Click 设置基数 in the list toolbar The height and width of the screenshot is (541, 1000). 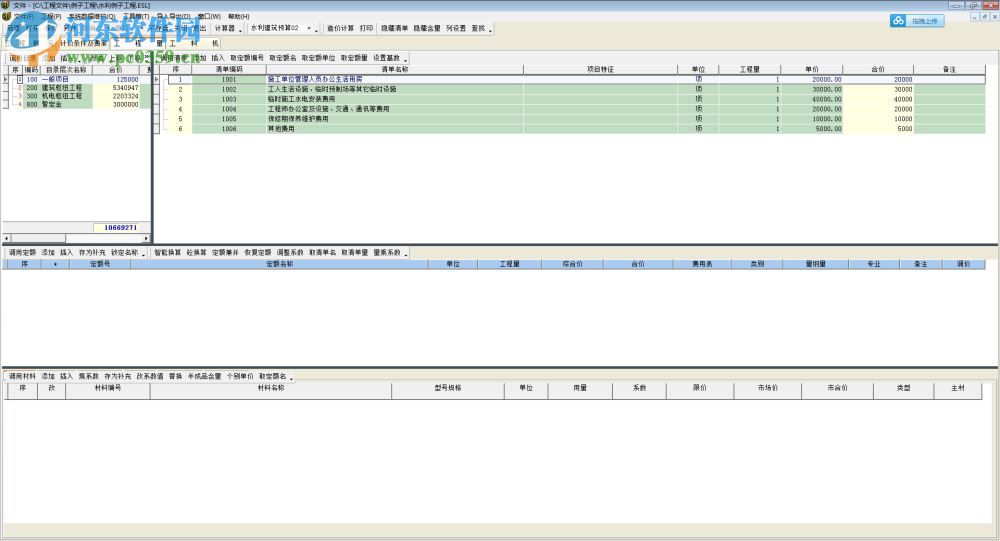[x=386, y=58]
